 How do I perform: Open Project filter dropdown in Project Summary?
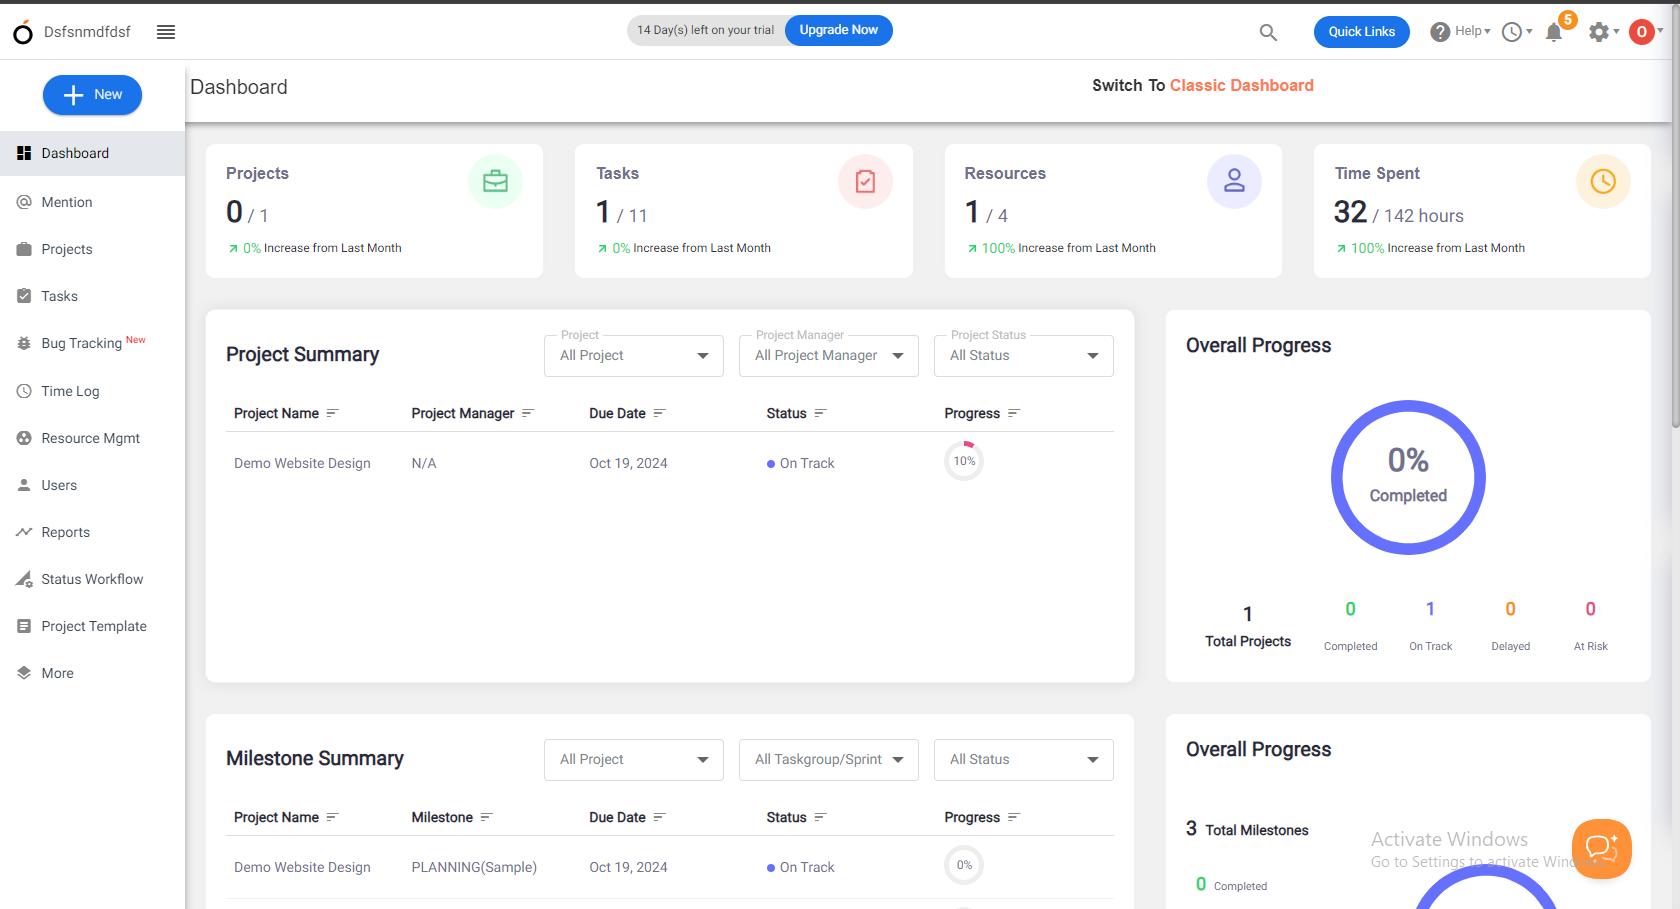tap(634, 356)
